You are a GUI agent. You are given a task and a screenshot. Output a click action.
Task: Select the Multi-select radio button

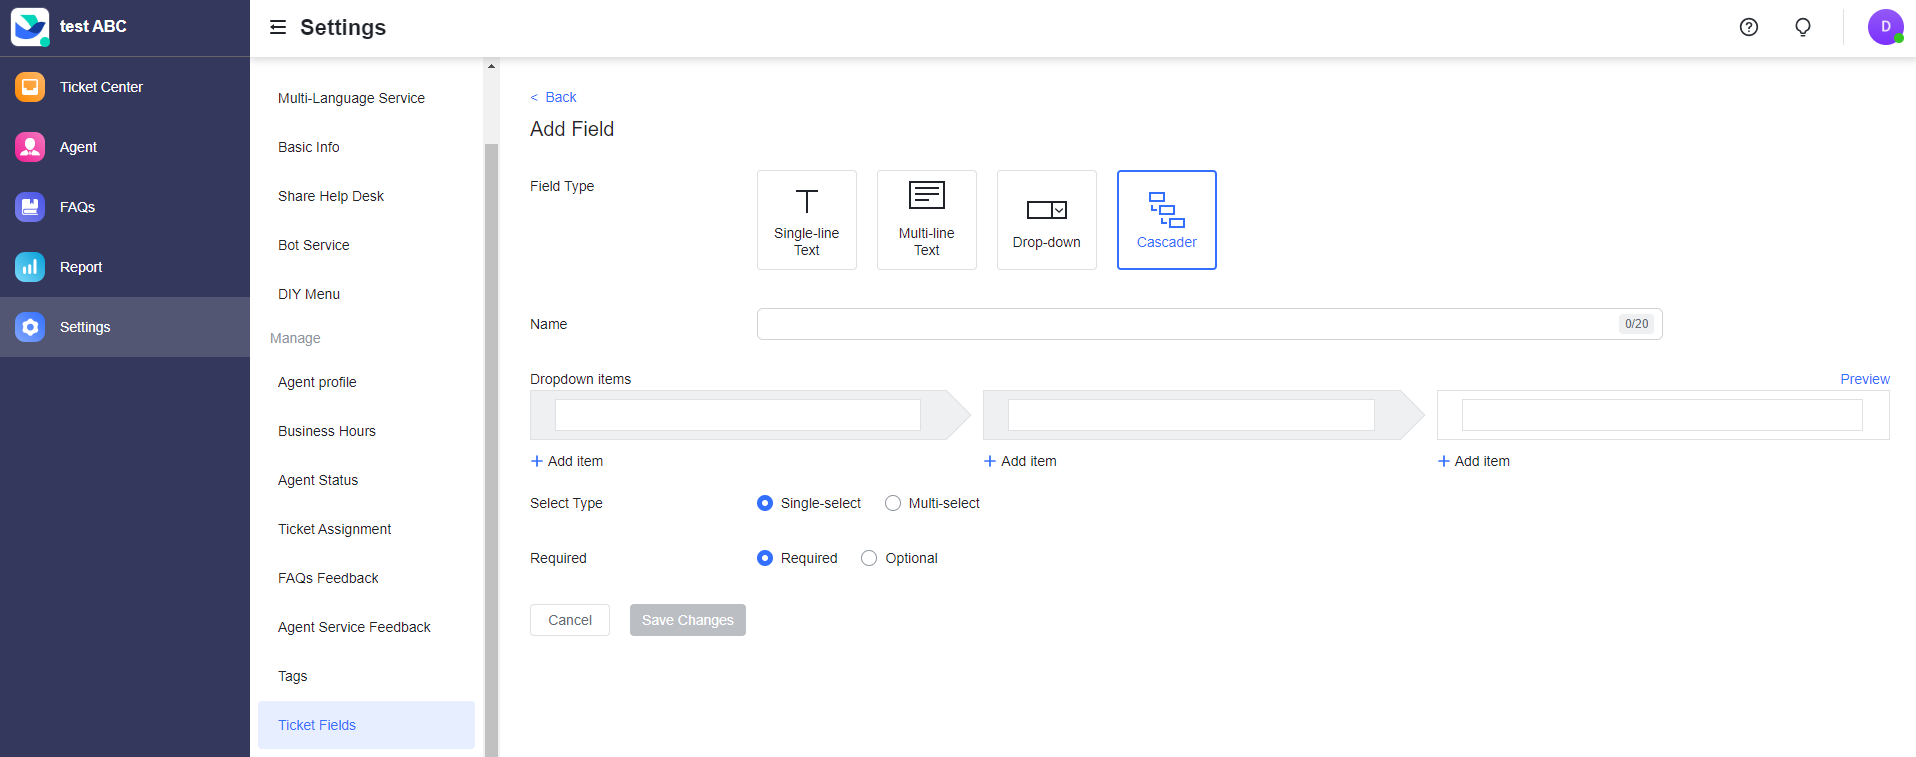point(893,503)
